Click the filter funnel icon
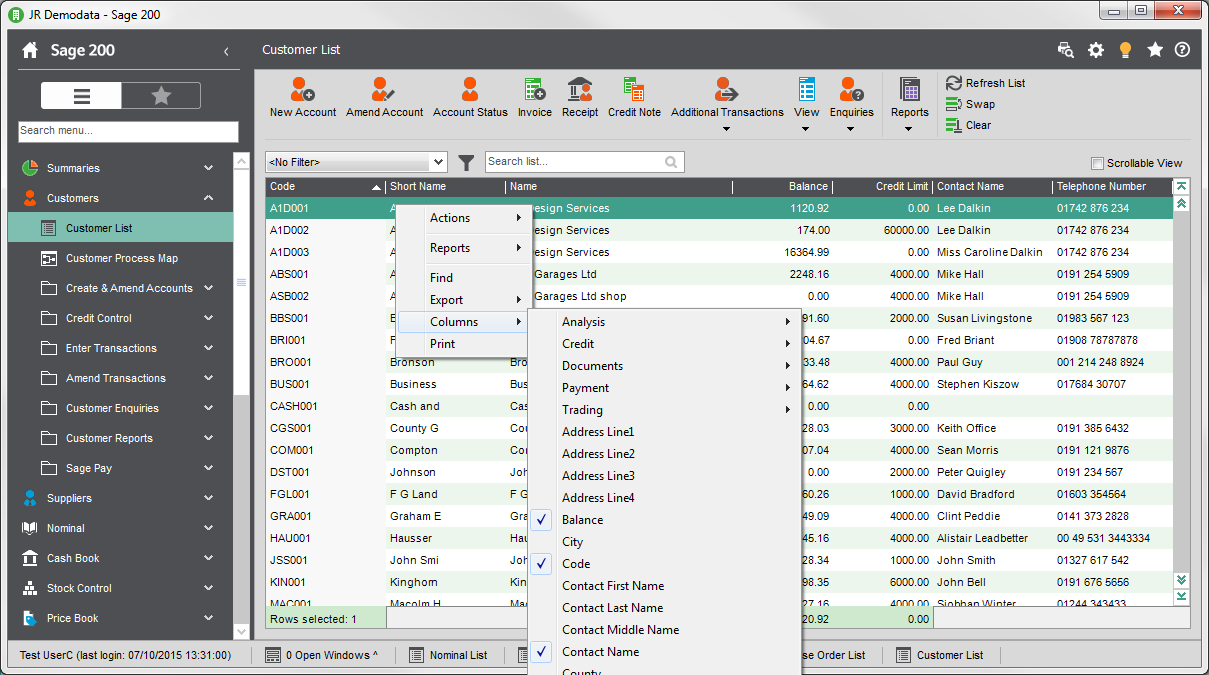 click(x=466, y=162)
